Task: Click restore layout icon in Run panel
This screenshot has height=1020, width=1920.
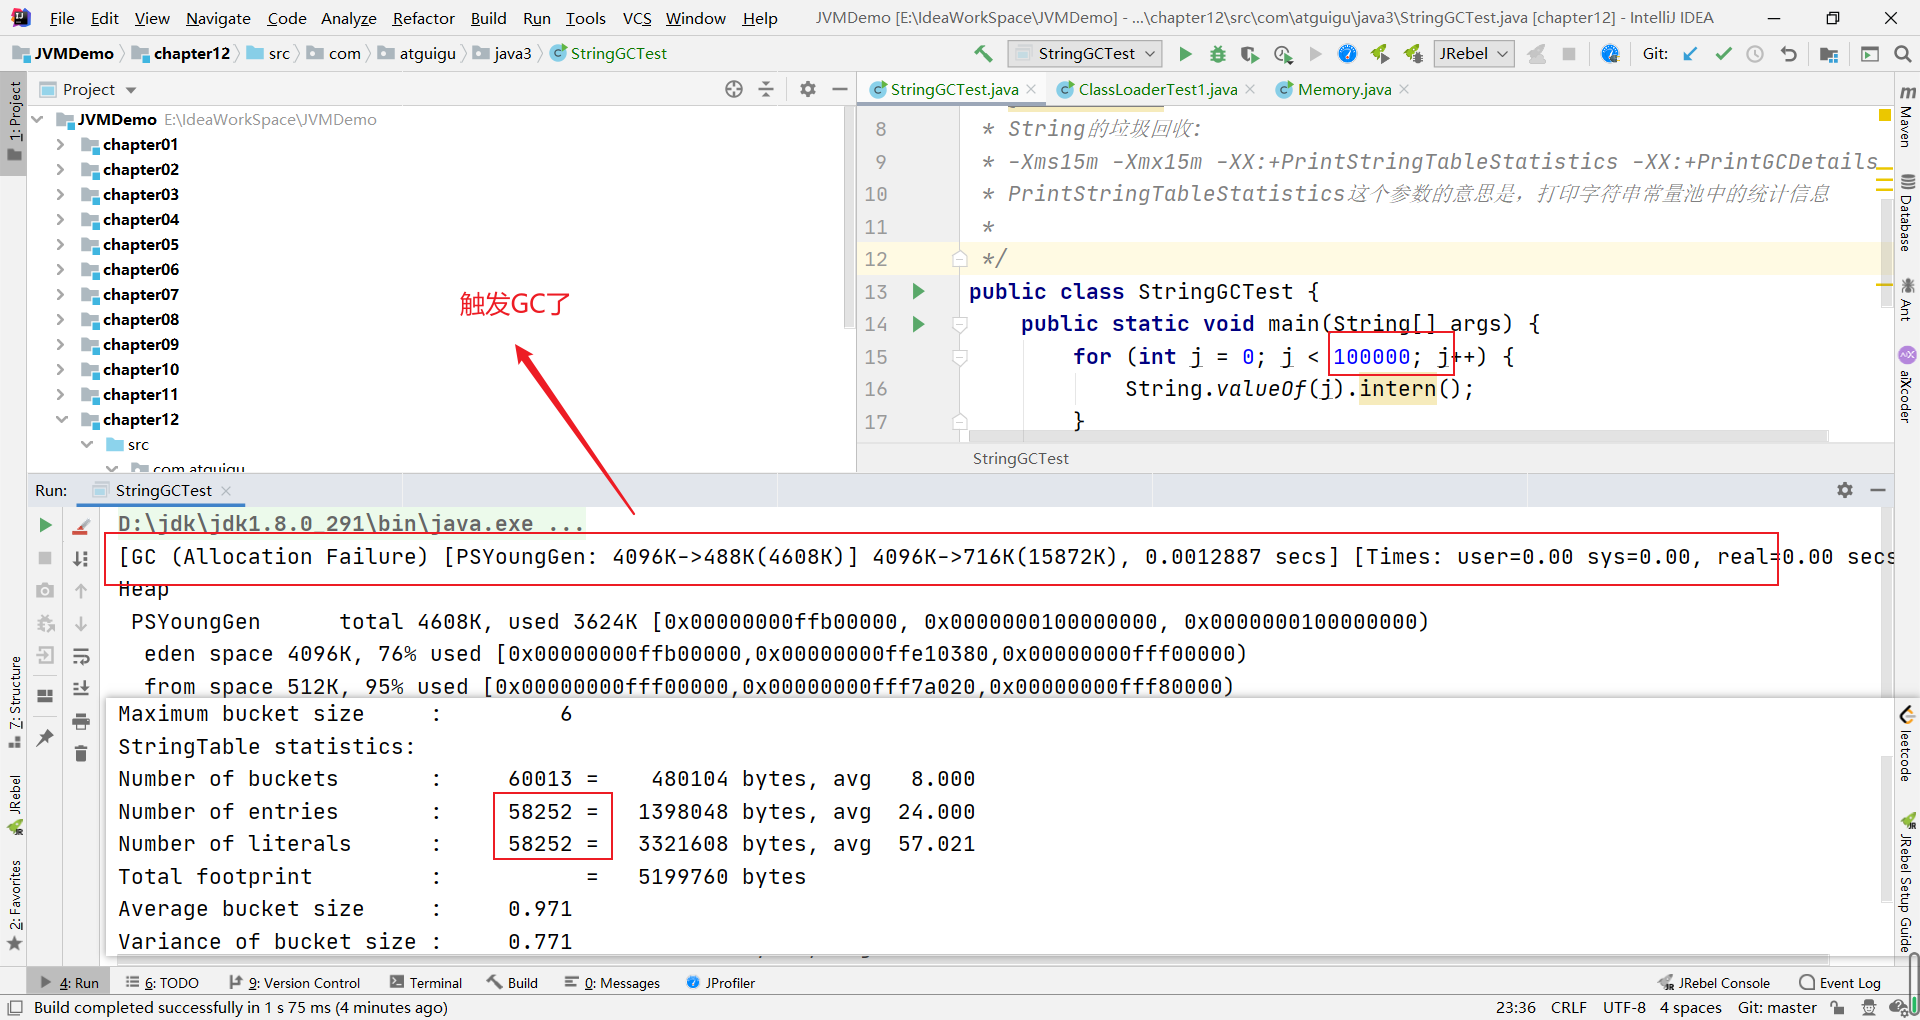Action: [x=45, y=696]
